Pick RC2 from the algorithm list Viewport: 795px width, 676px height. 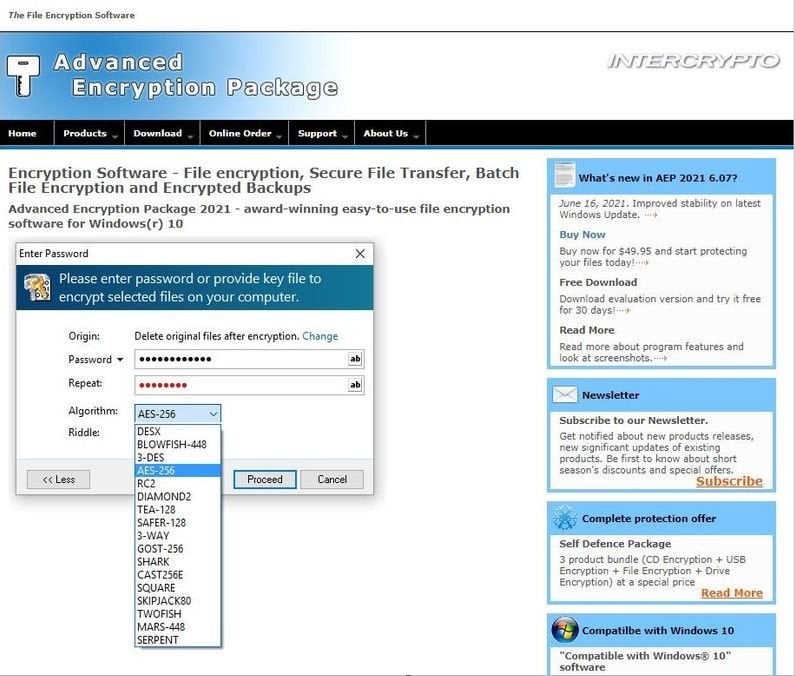pos(177,483)
